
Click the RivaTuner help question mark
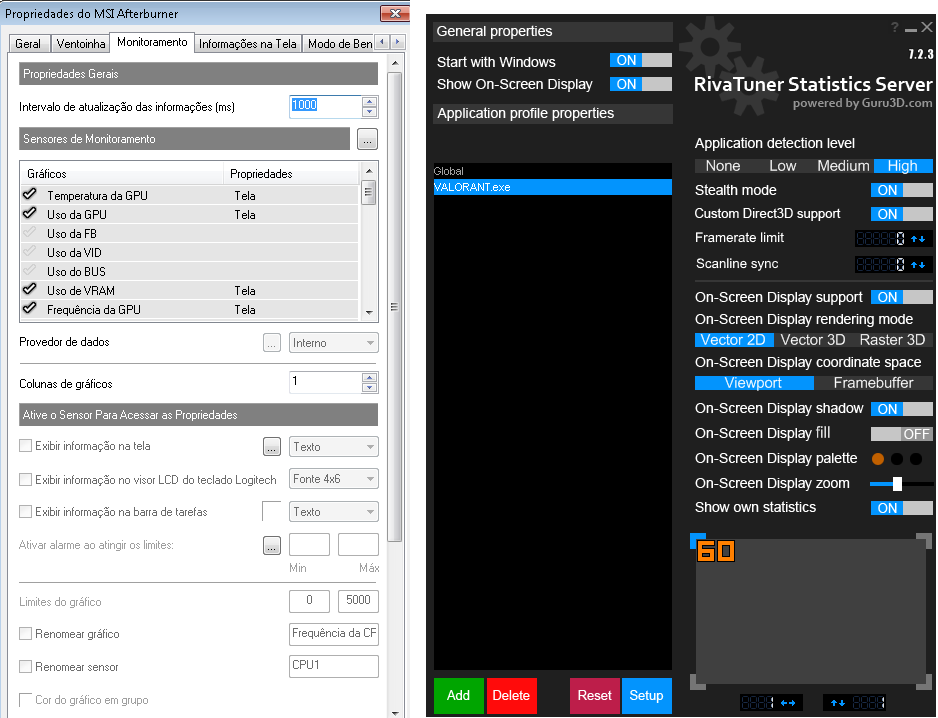[x=894, y=27]
